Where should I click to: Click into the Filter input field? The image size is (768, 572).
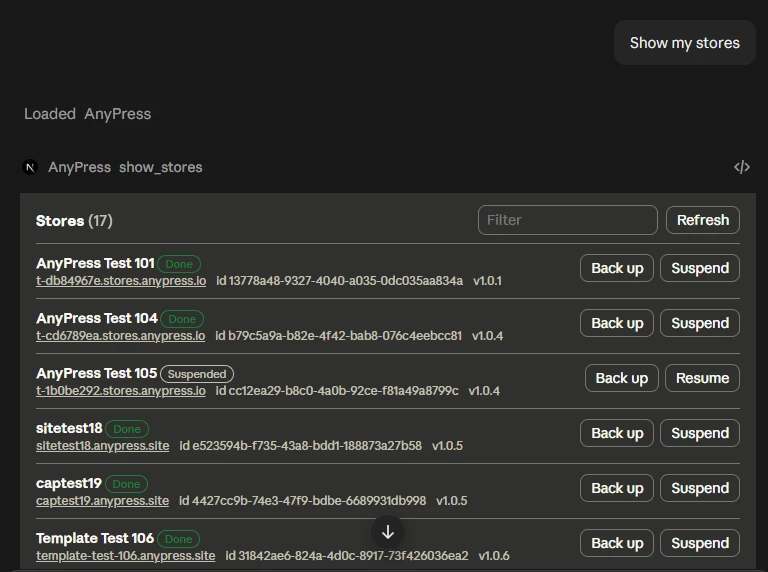coord(568,220)
